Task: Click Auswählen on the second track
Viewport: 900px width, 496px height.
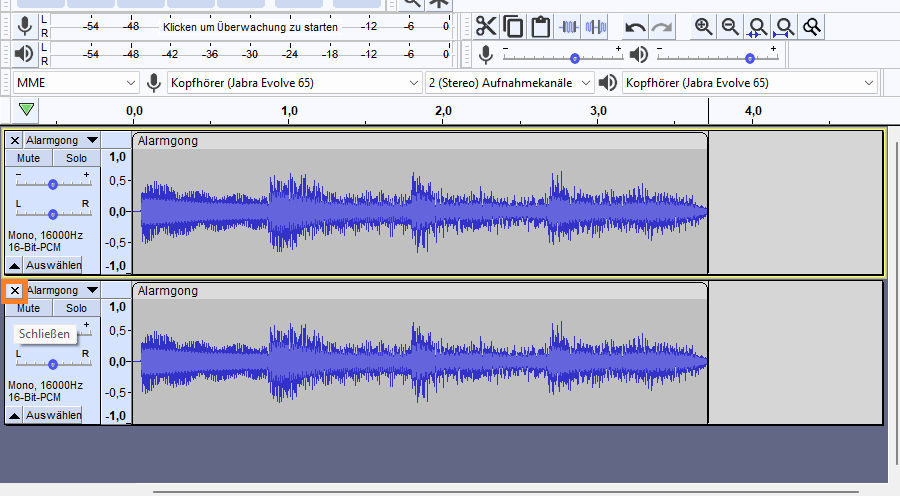Action: (53, 415)
